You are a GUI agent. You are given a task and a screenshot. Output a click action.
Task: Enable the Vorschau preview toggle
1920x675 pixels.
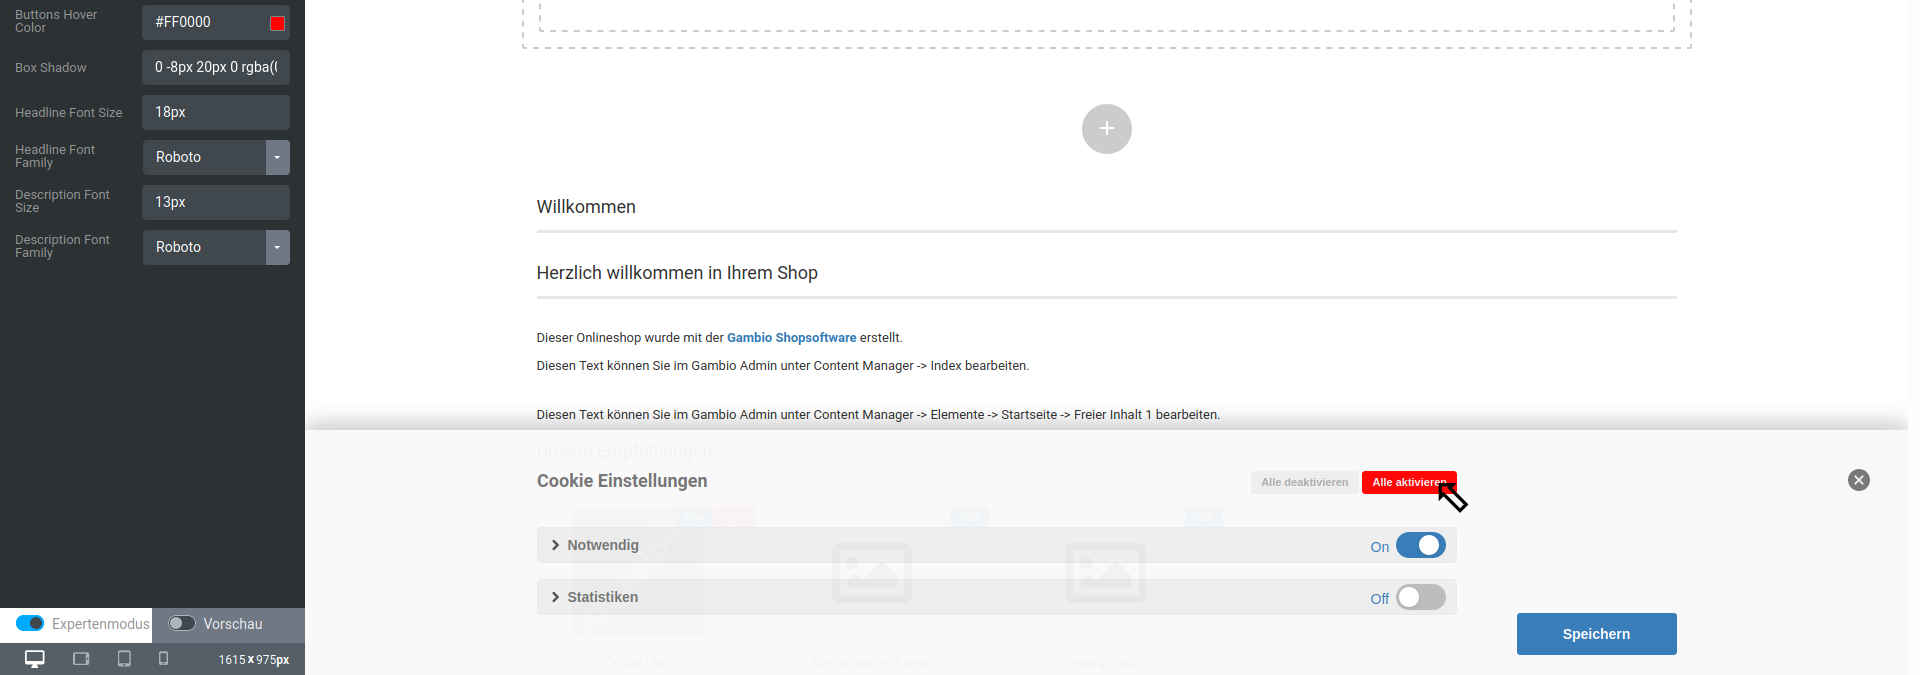point(182,624)
